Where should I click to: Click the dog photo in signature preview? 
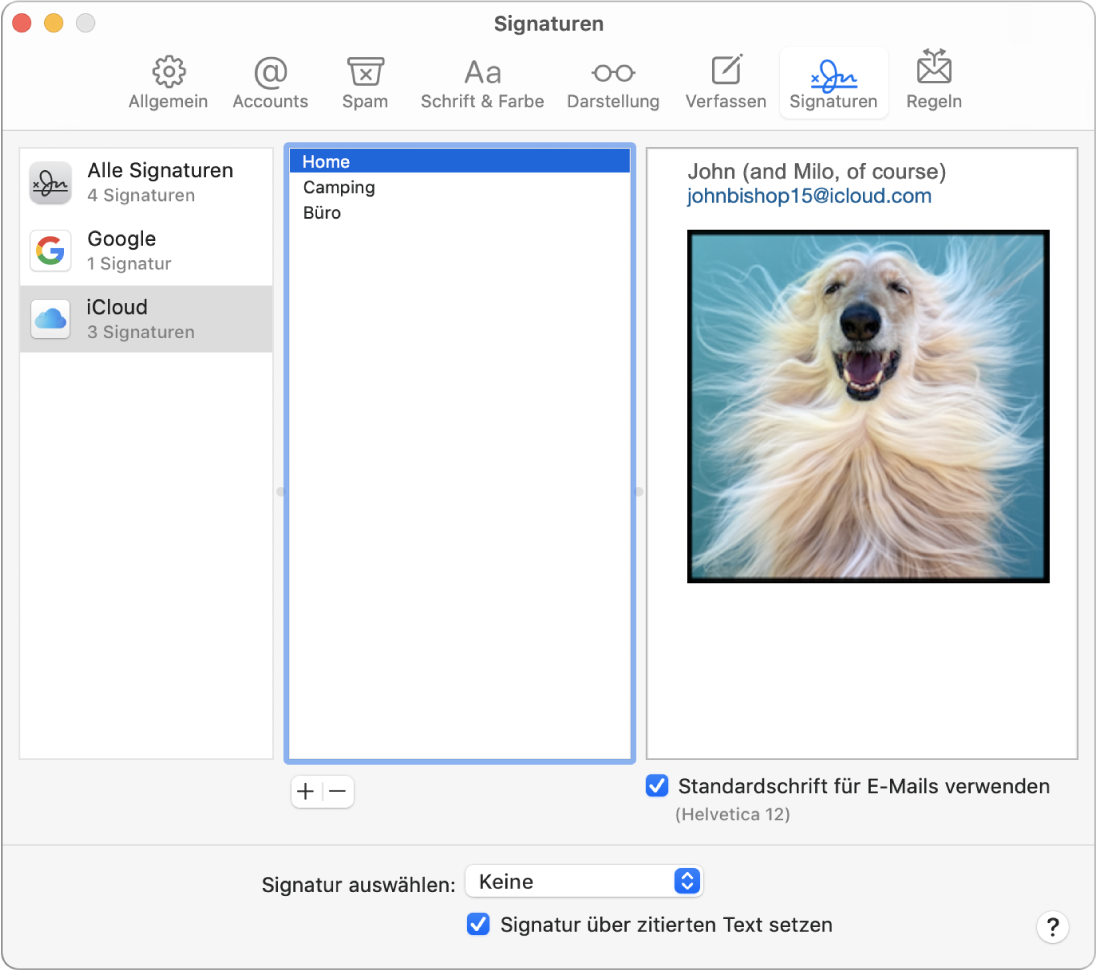point(868,406)
